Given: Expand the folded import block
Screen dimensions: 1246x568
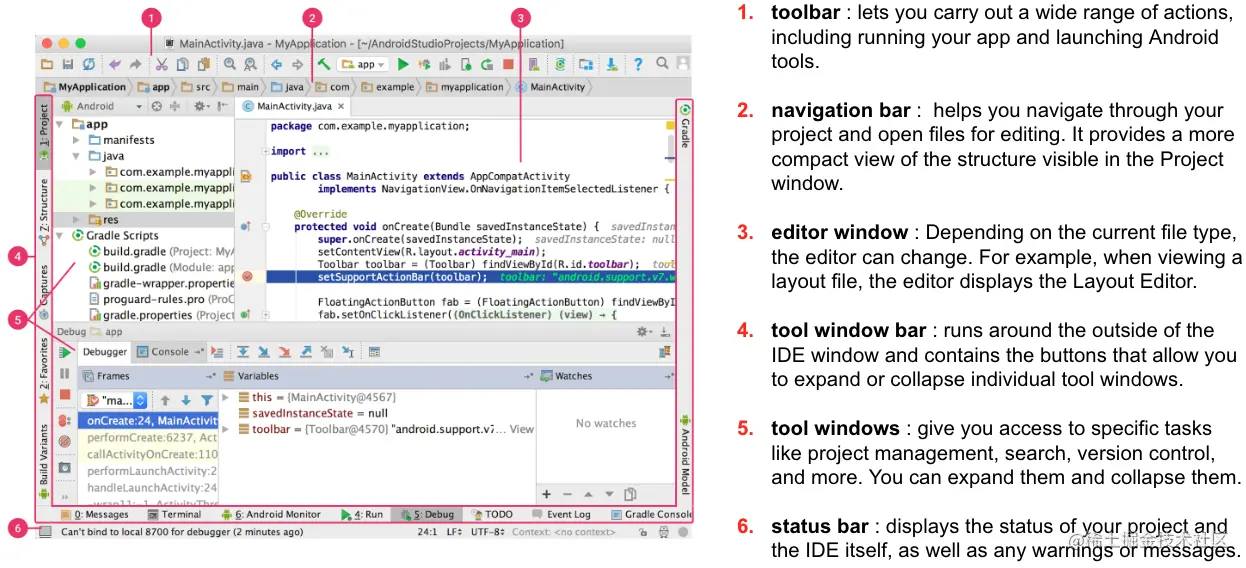Looking at the screenshot, I should pos(265,151).
